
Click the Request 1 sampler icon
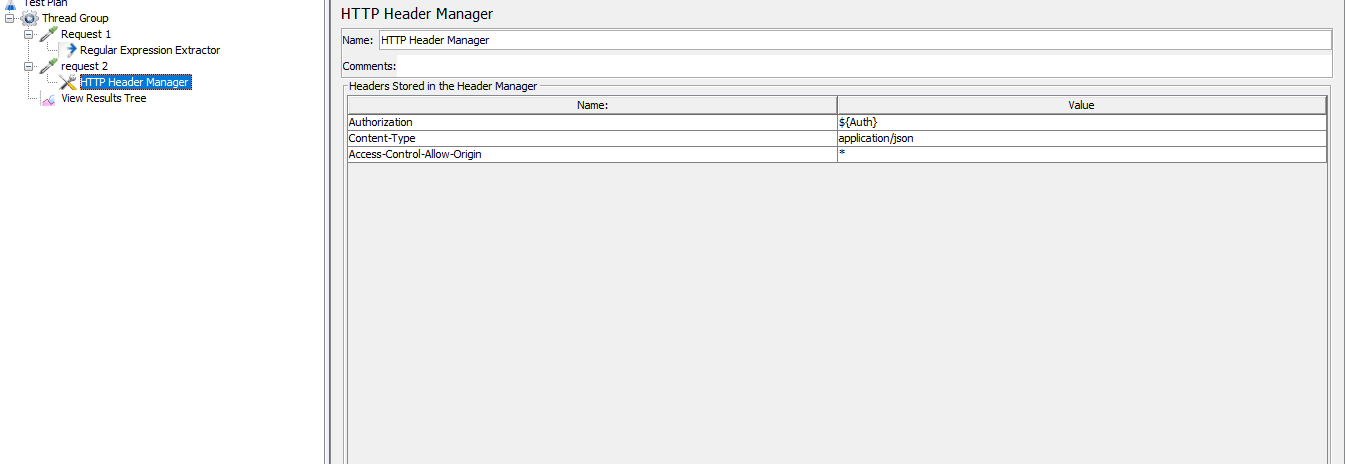click(48, 34)
